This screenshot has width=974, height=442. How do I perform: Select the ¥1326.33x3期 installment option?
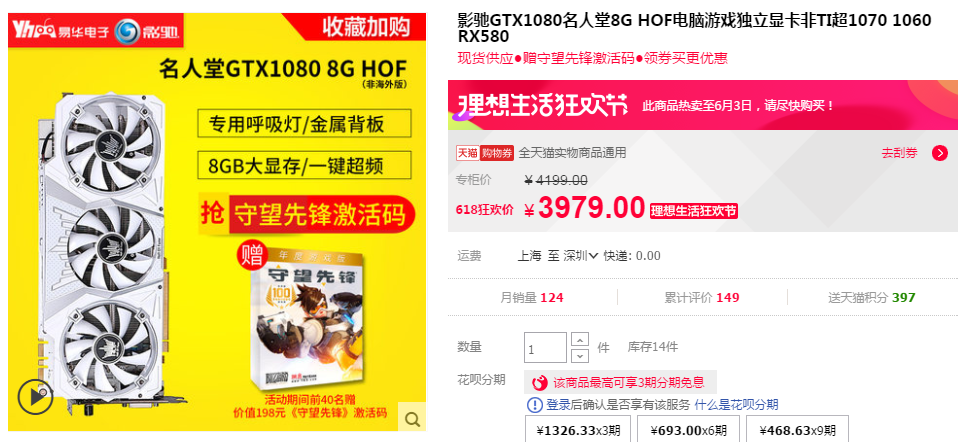(578, 430)
